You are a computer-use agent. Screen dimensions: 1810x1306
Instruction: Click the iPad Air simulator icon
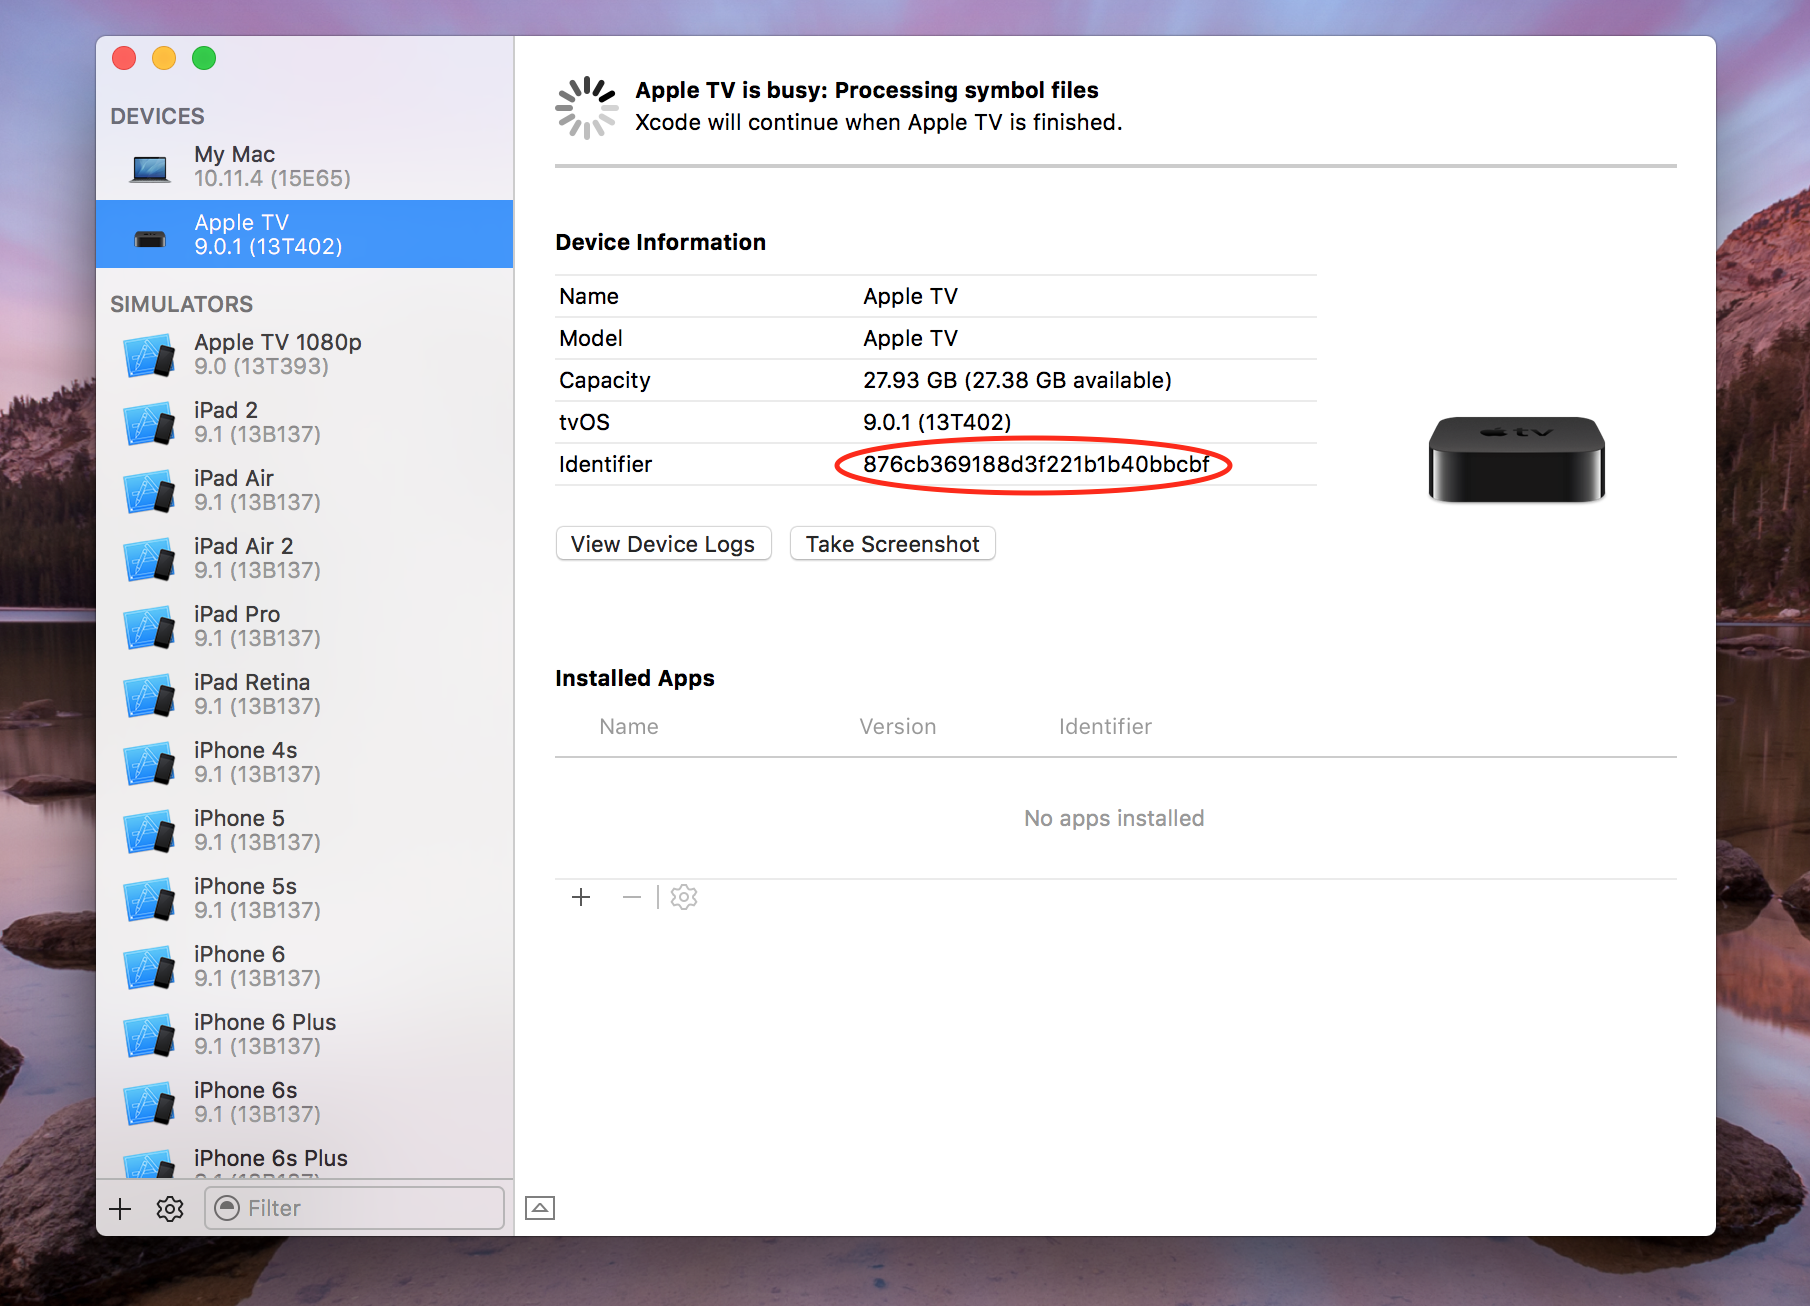(x=150, y=491)
